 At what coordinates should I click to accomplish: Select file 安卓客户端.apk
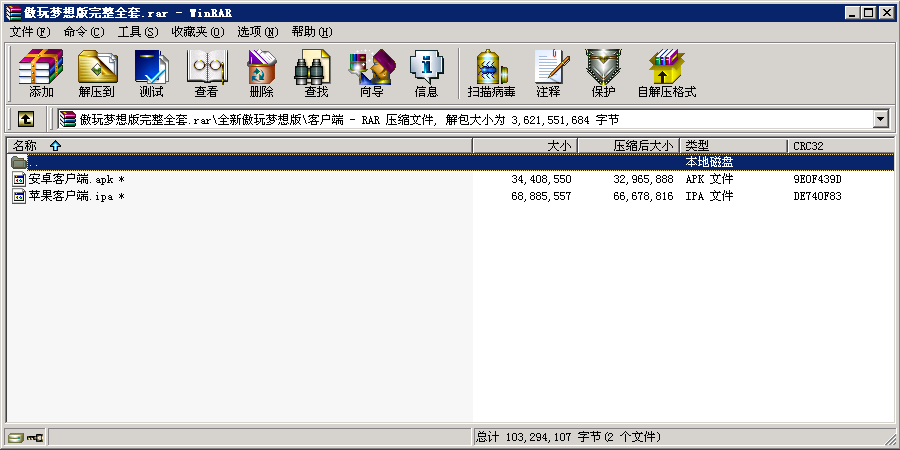tap(70, 179)
